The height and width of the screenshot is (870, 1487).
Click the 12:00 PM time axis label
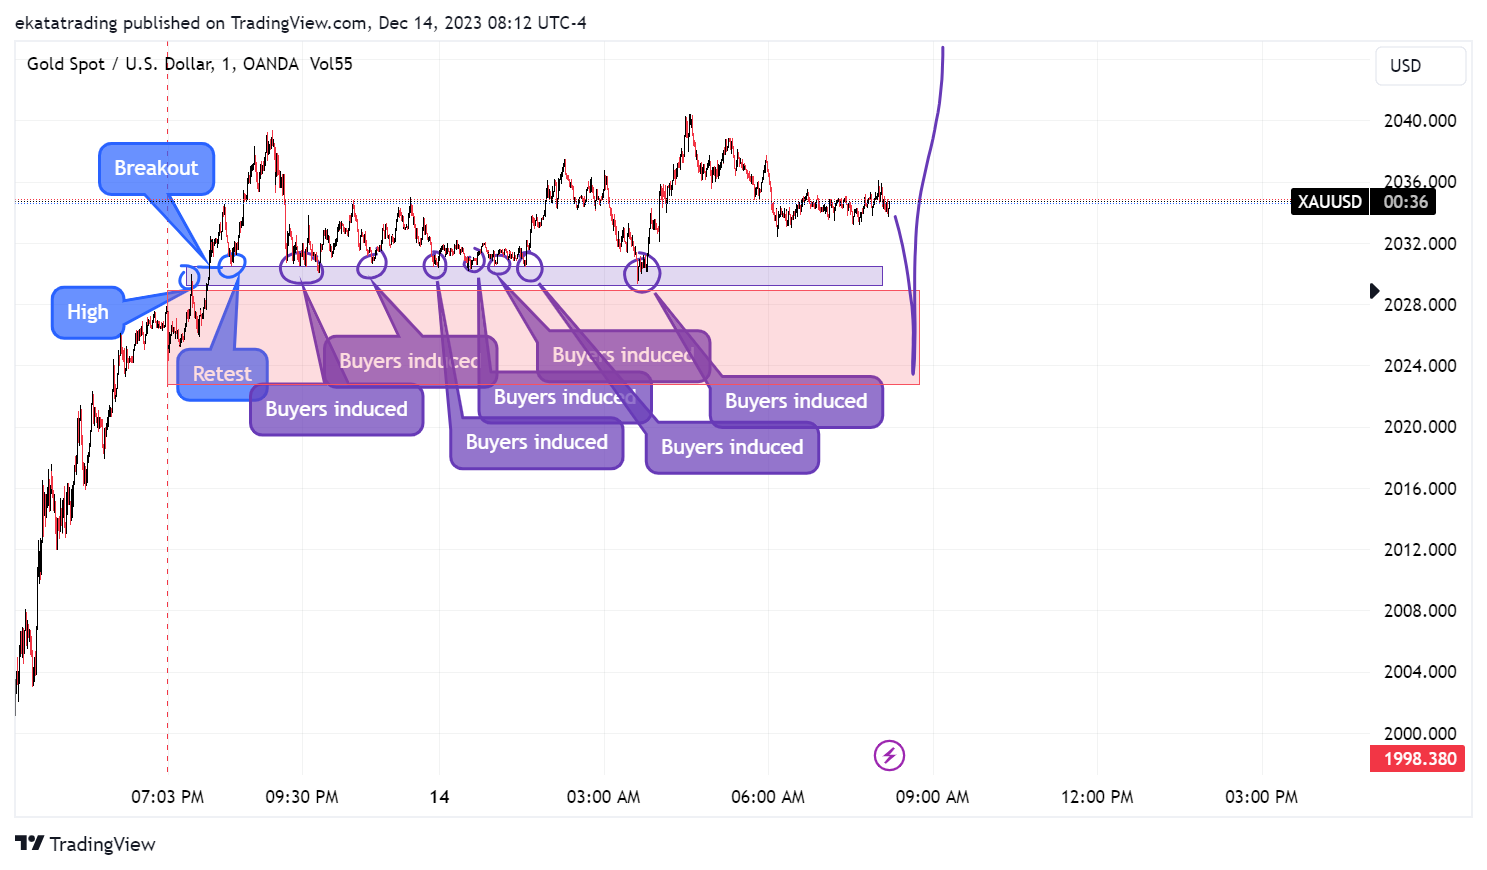pos(1097,797)
